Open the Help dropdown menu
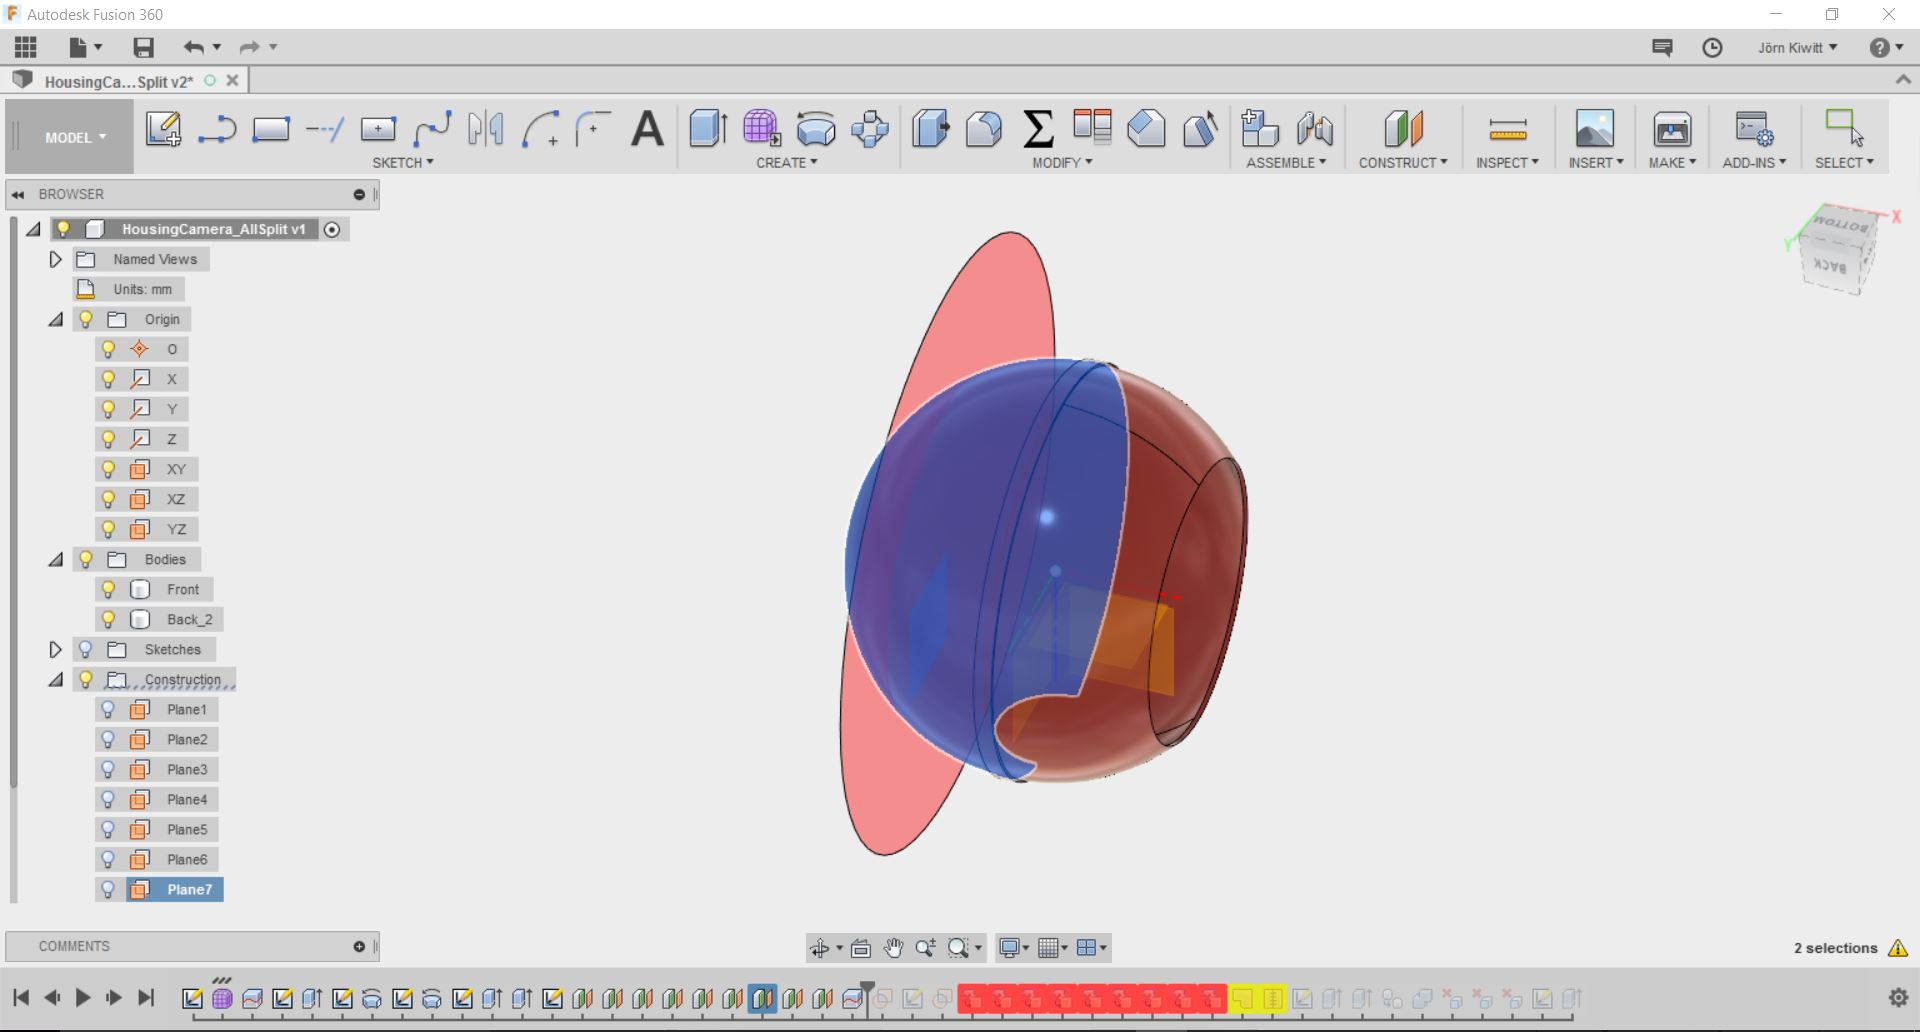 [x=1886, y=47]
